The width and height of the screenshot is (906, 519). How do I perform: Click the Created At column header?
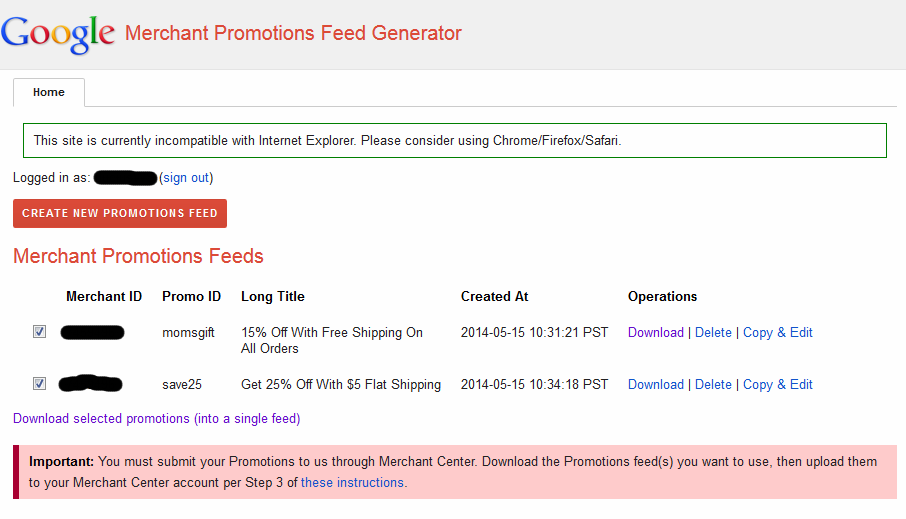click(x=495, y=296)
